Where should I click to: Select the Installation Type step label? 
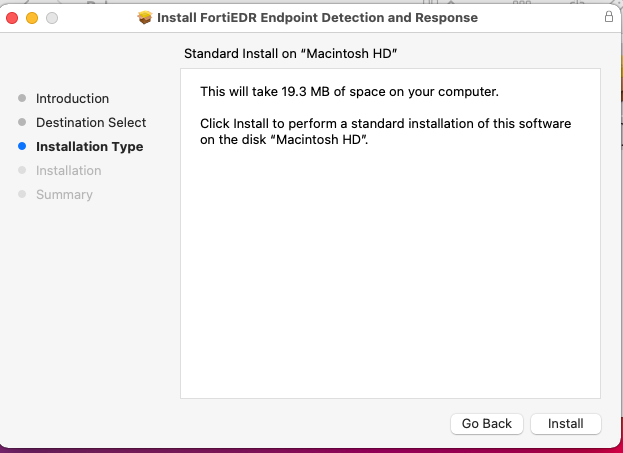[x=89, y=147]
